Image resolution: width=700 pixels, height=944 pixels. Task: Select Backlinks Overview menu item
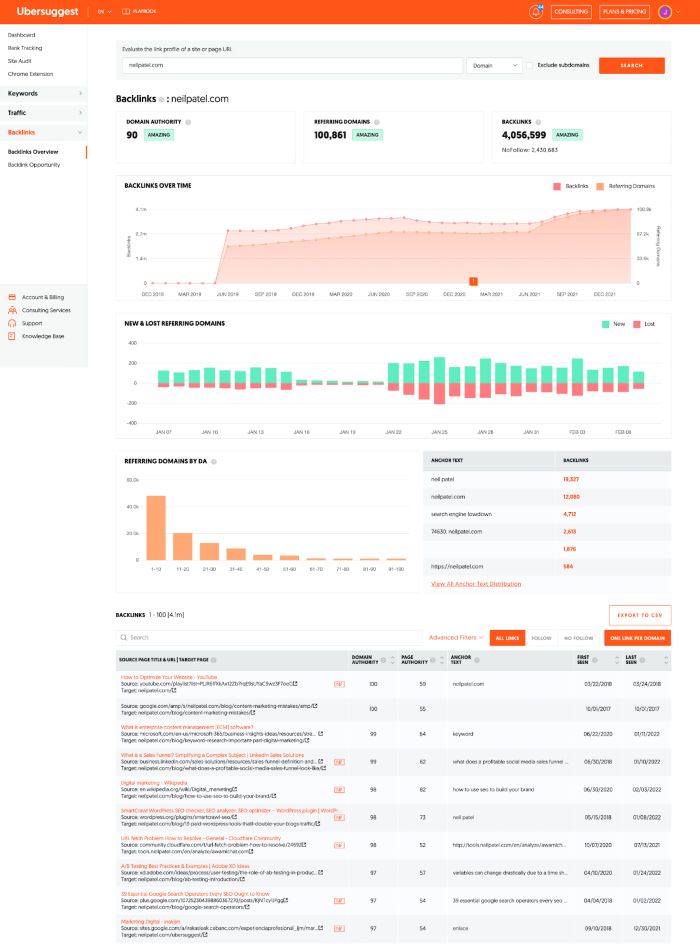(x=33, y=152)
